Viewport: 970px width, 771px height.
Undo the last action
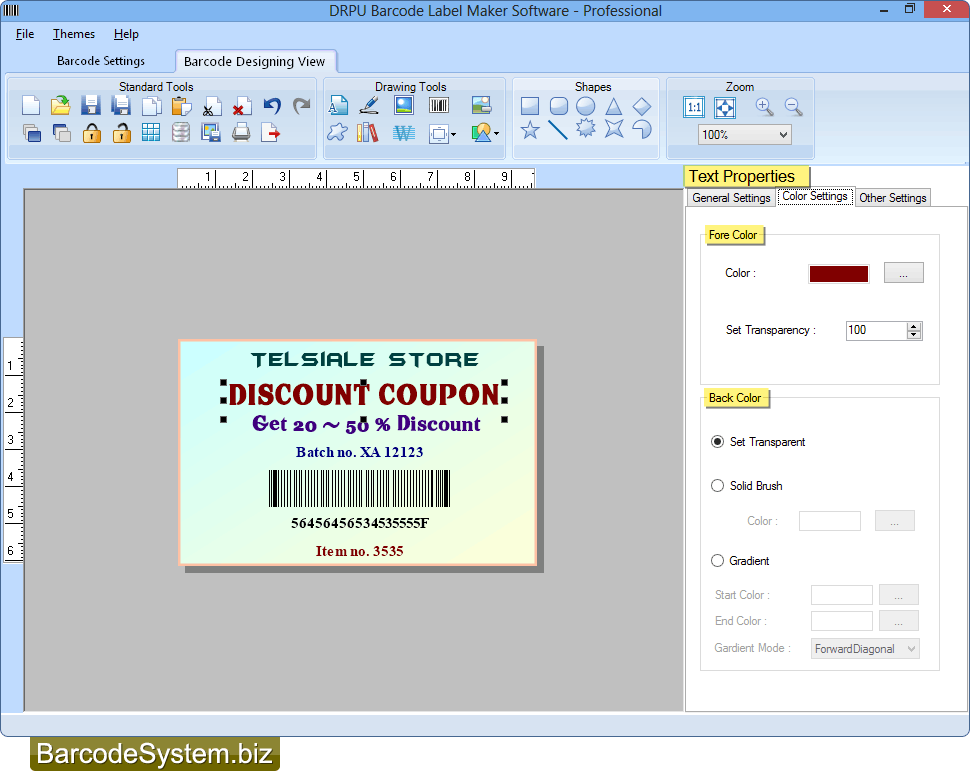272,106
